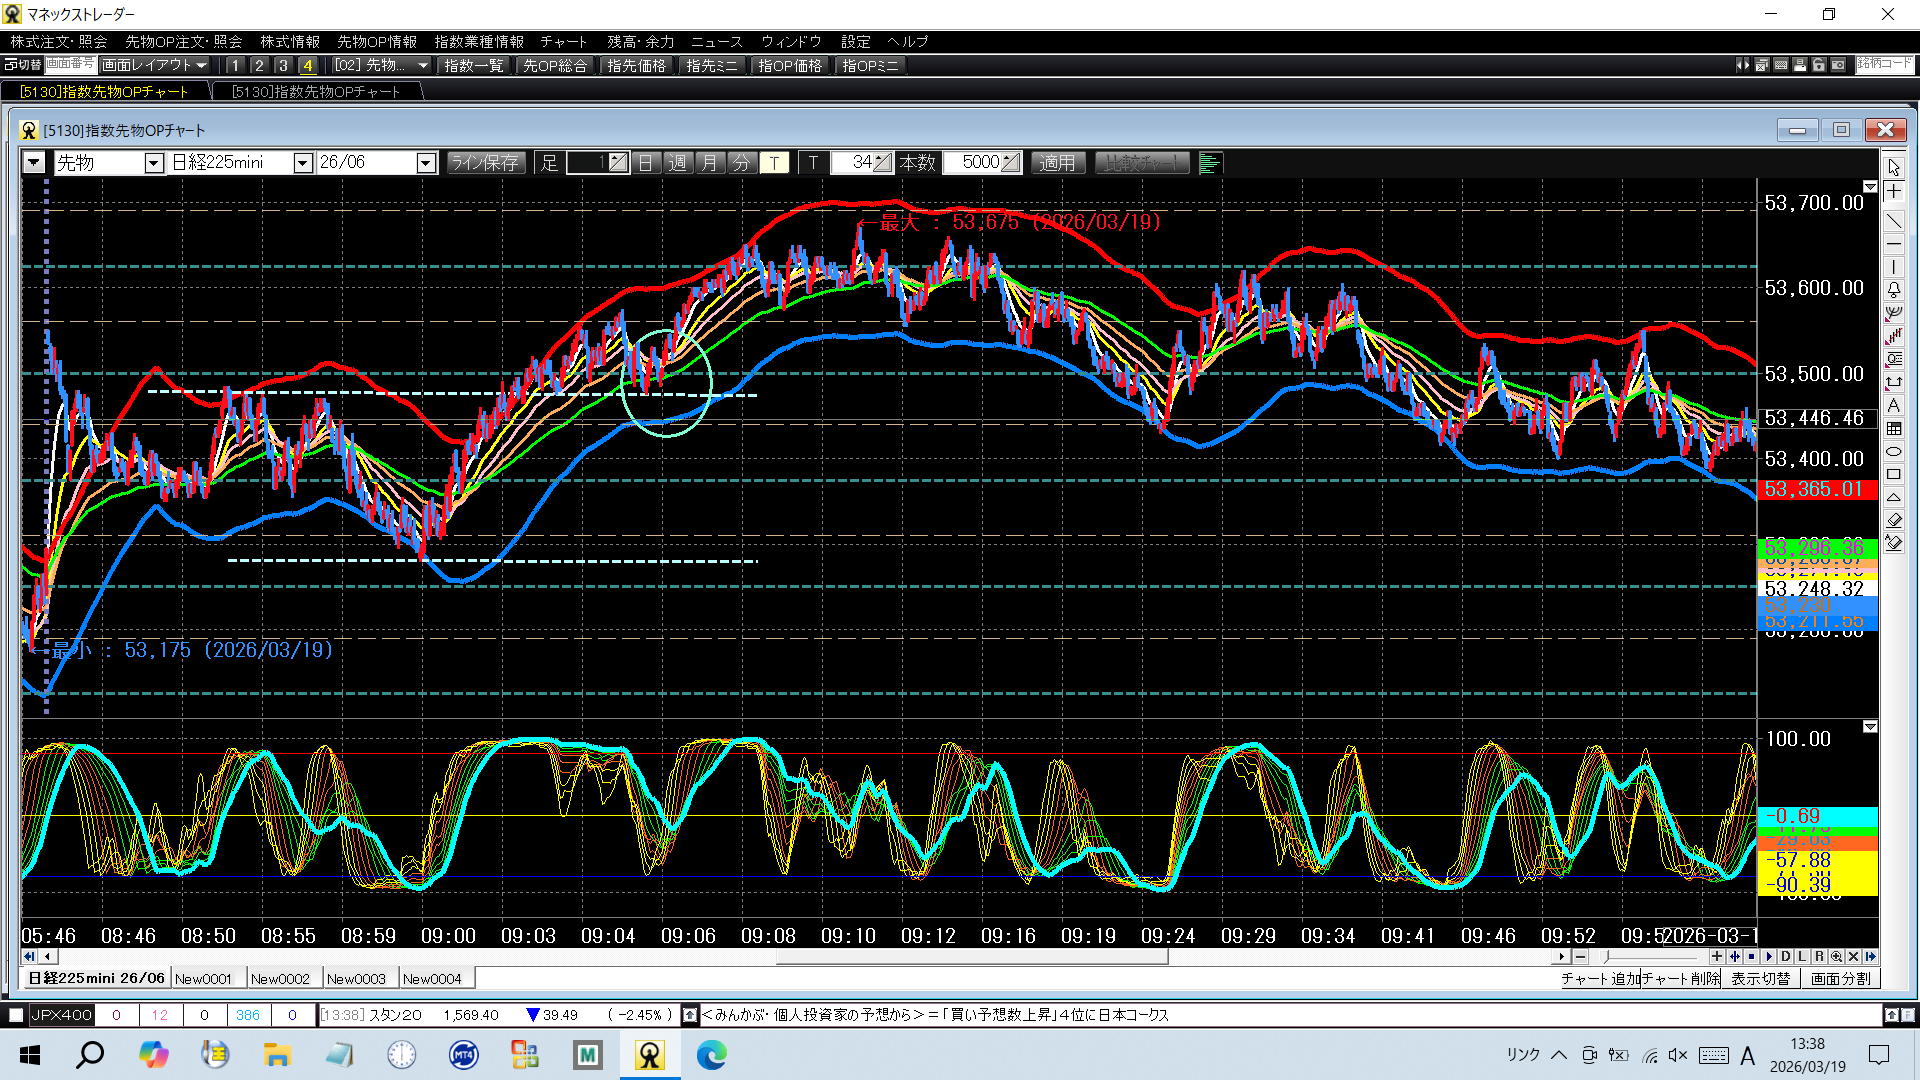Expand the 26/06 contract month dropdown
The image size is (1920, 1080).
[x=426, y=163]
